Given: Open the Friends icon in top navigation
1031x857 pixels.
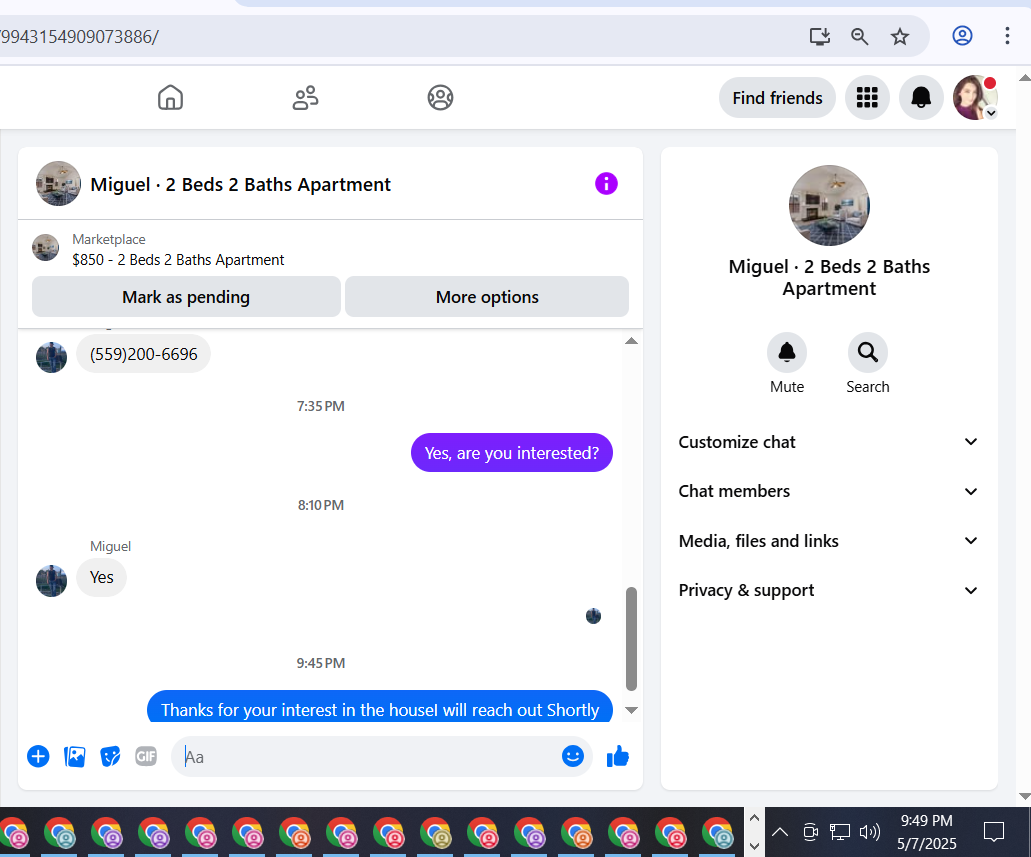Looking at the screenshot, I should [x=305, y=97].
